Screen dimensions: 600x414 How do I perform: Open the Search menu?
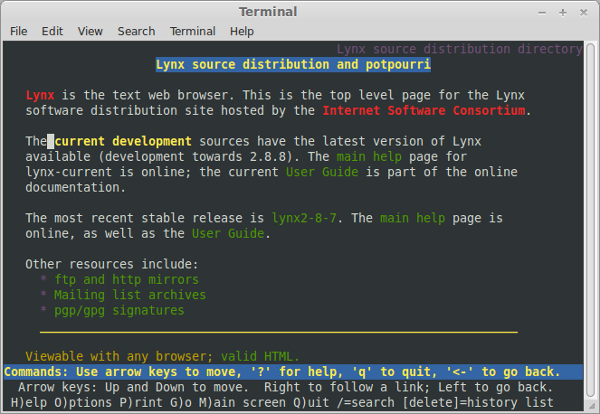[x=136, y=31]
